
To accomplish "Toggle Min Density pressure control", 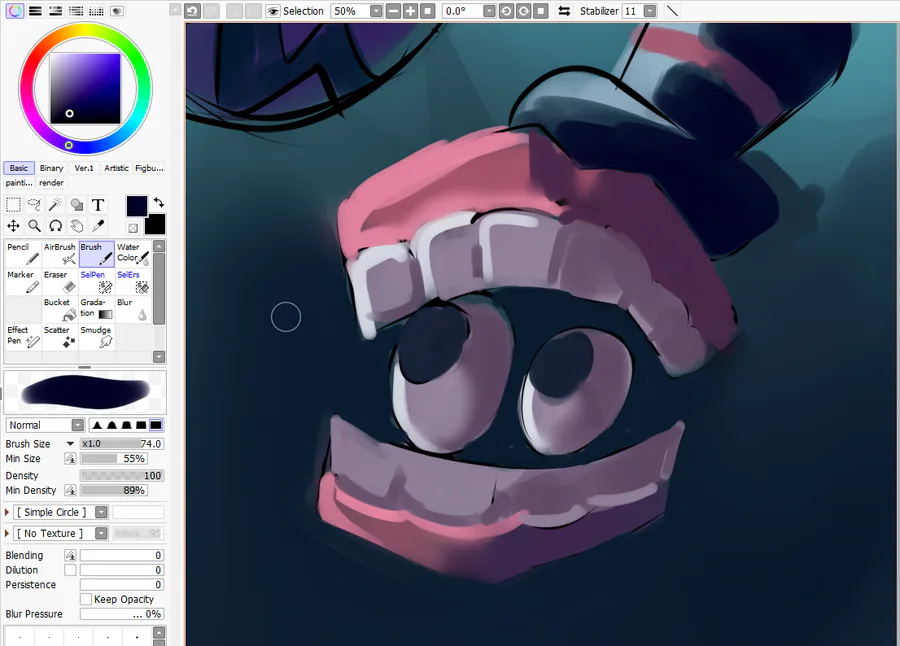I will [70, 490].
